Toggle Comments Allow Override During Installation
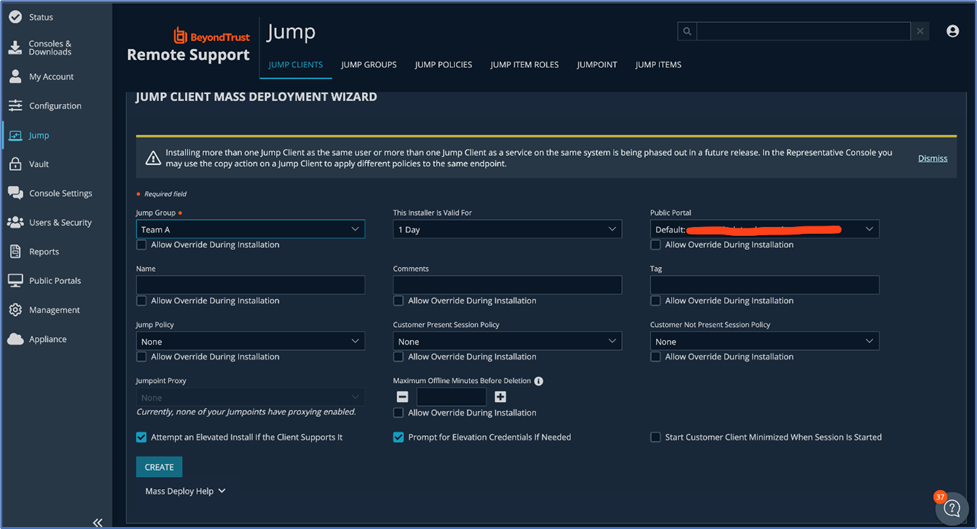The width and height of the screenshot is (977, 529). tap(398, 301)
